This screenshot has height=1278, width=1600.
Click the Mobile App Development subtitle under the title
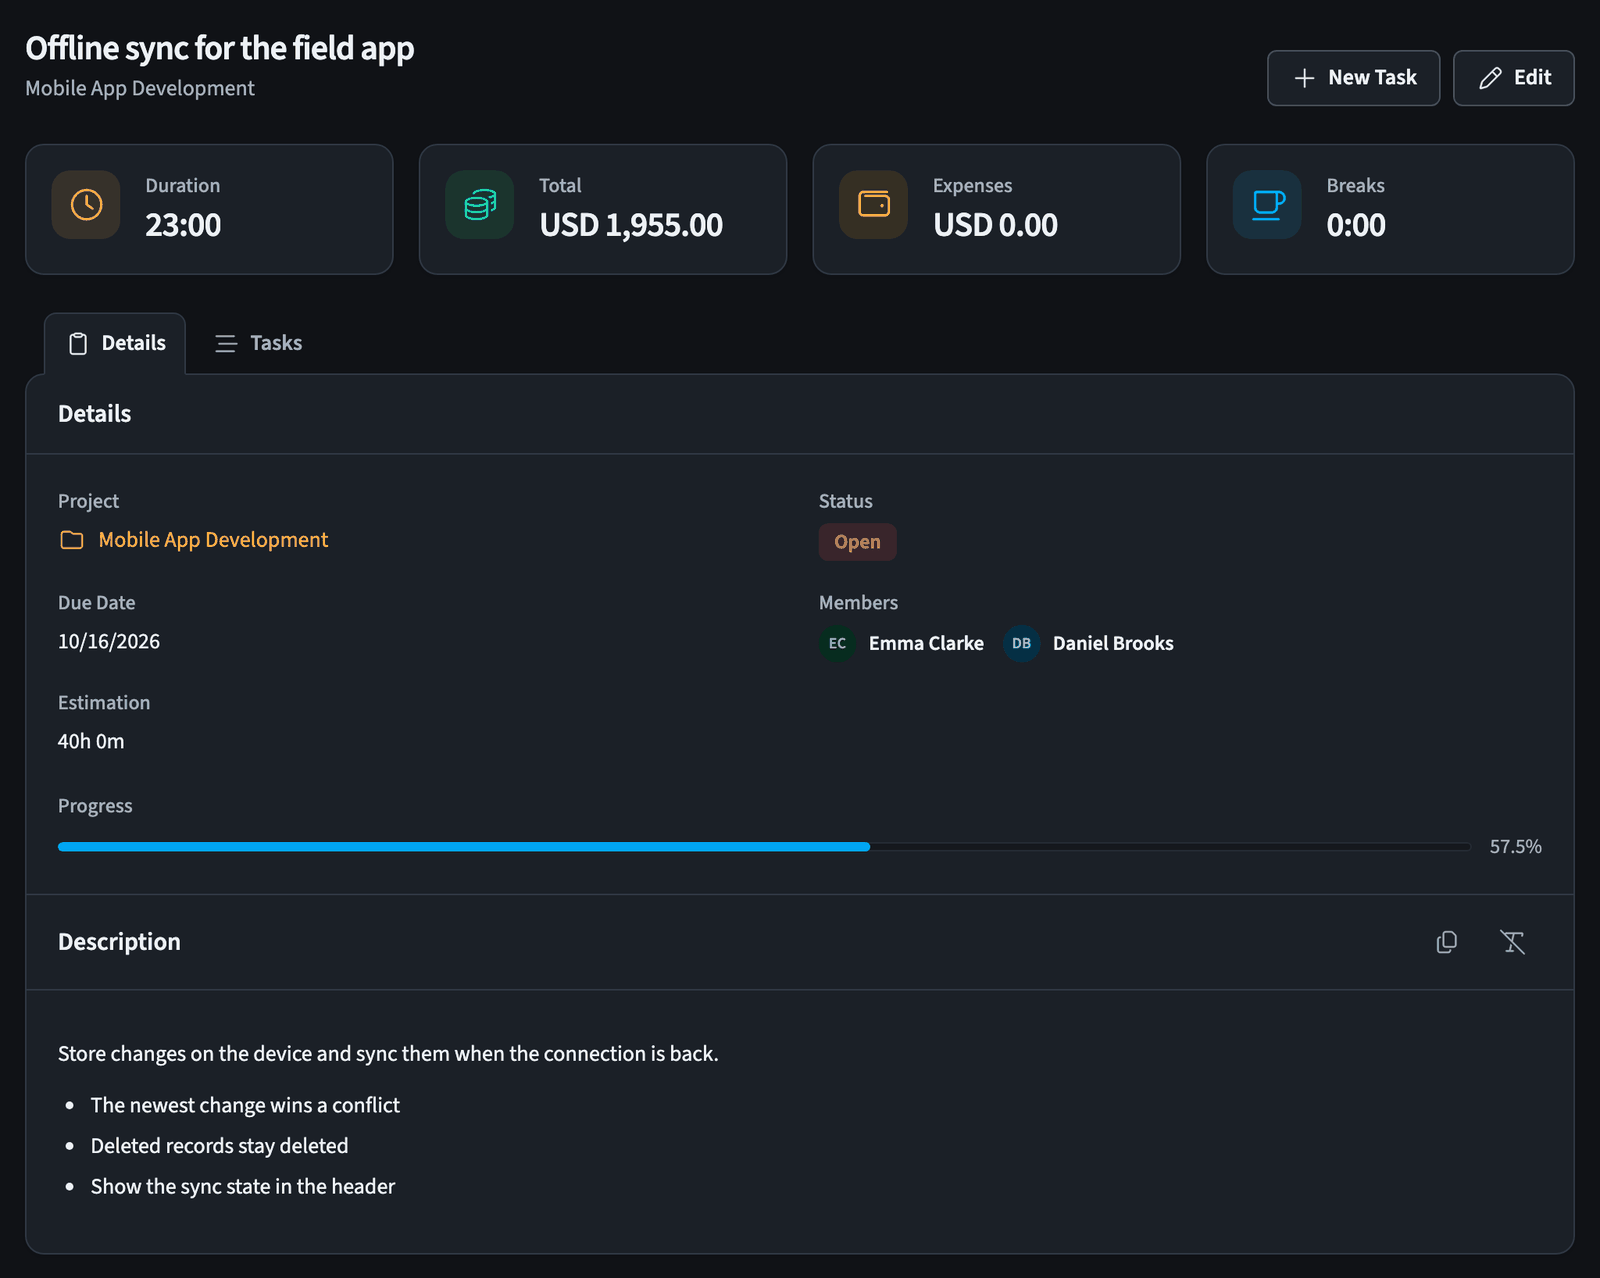140,88
